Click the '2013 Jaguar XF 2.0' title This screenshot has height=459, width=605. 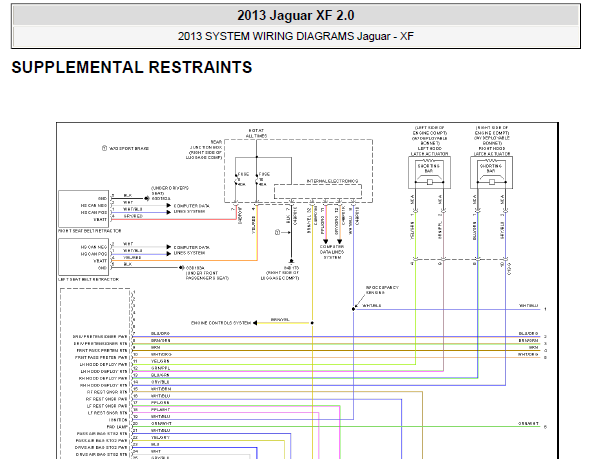(296, 15)
